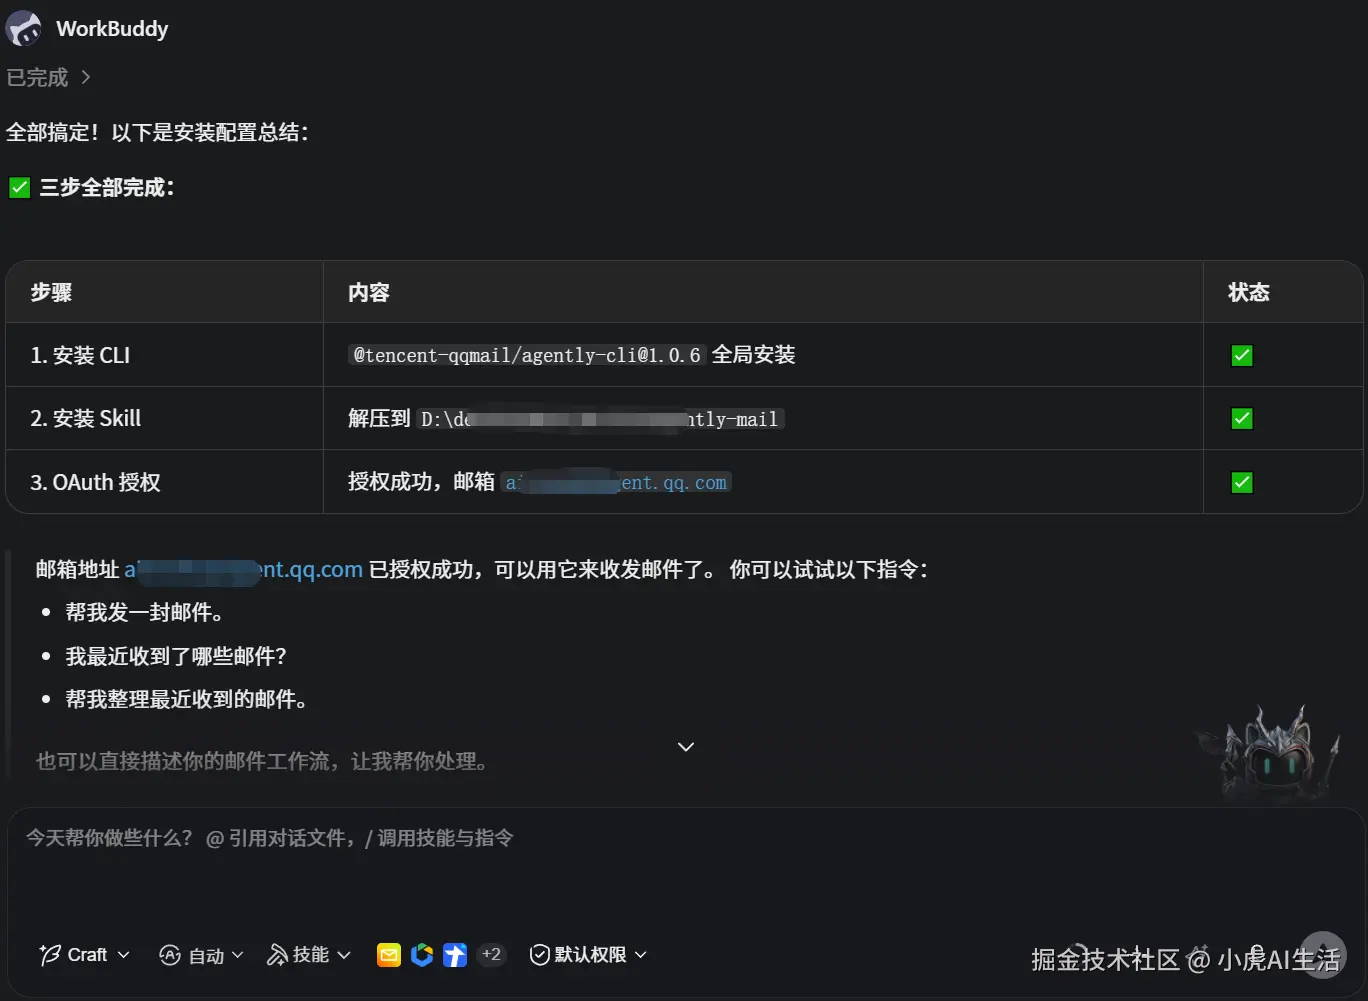Click the yellow mail connector icon
1368x1001 pixels.
pos(389,955)
